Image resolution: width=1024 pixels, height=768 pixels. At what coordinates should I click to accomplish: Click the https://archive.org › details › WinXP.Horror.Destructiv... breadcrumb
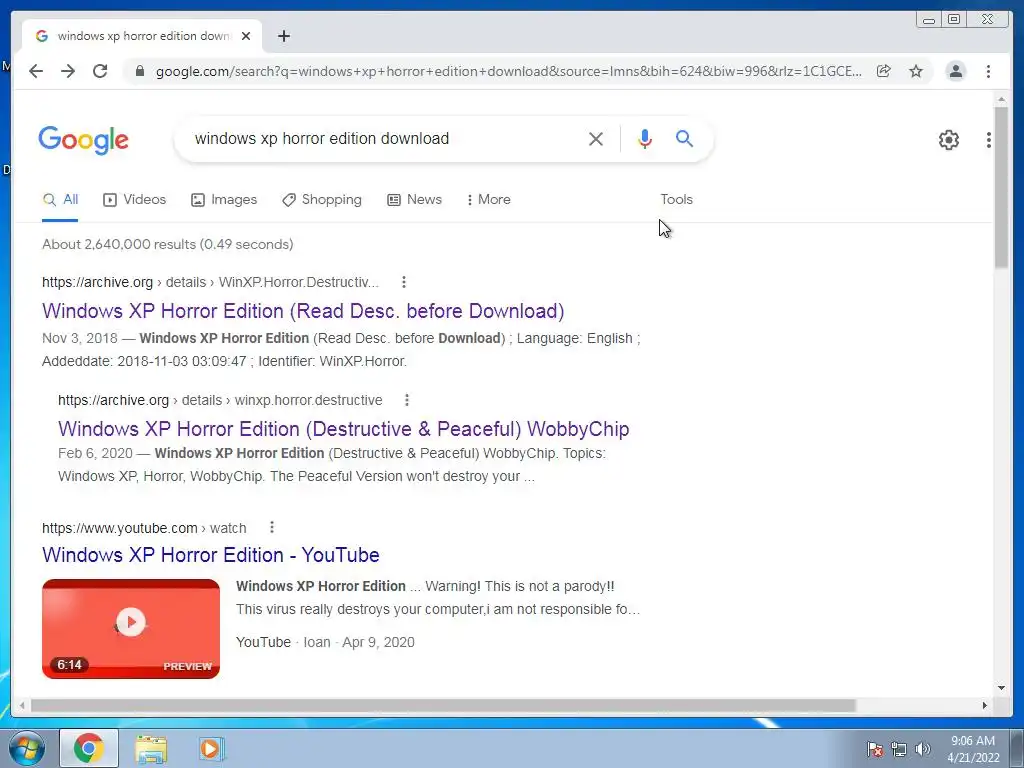click(210, 282)
